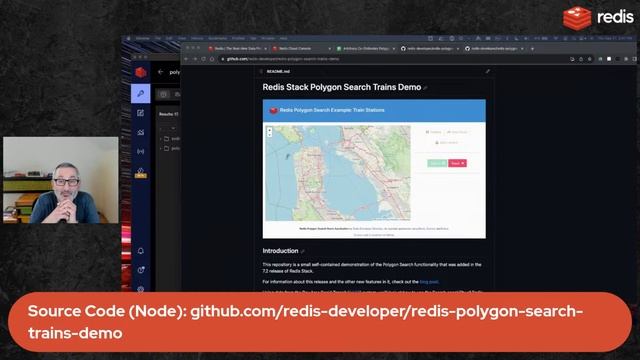
Task: Open the train stations map screenshot in README
Action: [374, 169]
